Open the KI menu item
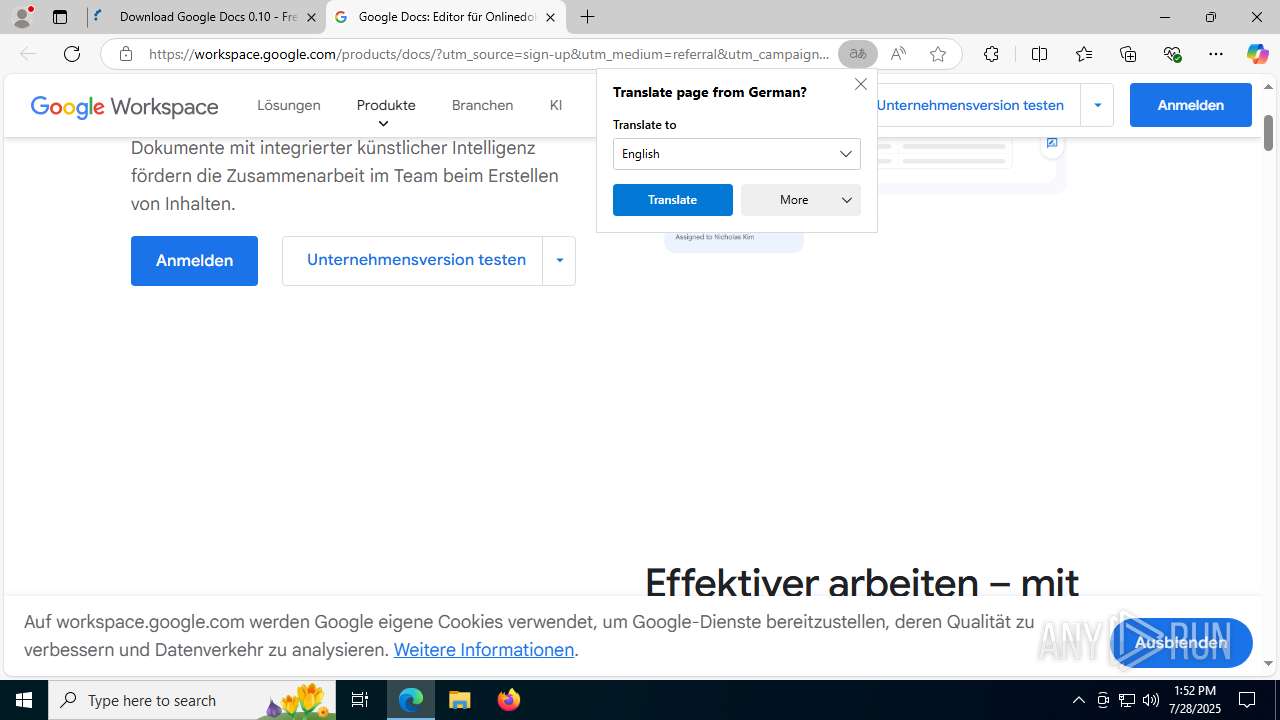This screenshot has width=1280, height=720. (x=556, y=105)
